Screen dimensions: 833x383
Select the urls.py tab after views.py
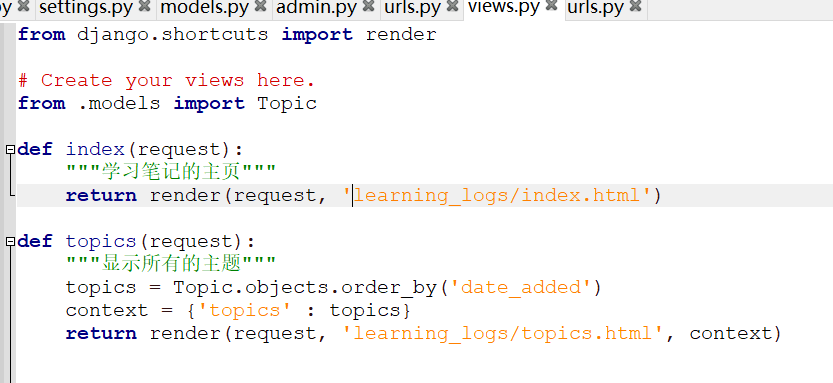point(596,7)
